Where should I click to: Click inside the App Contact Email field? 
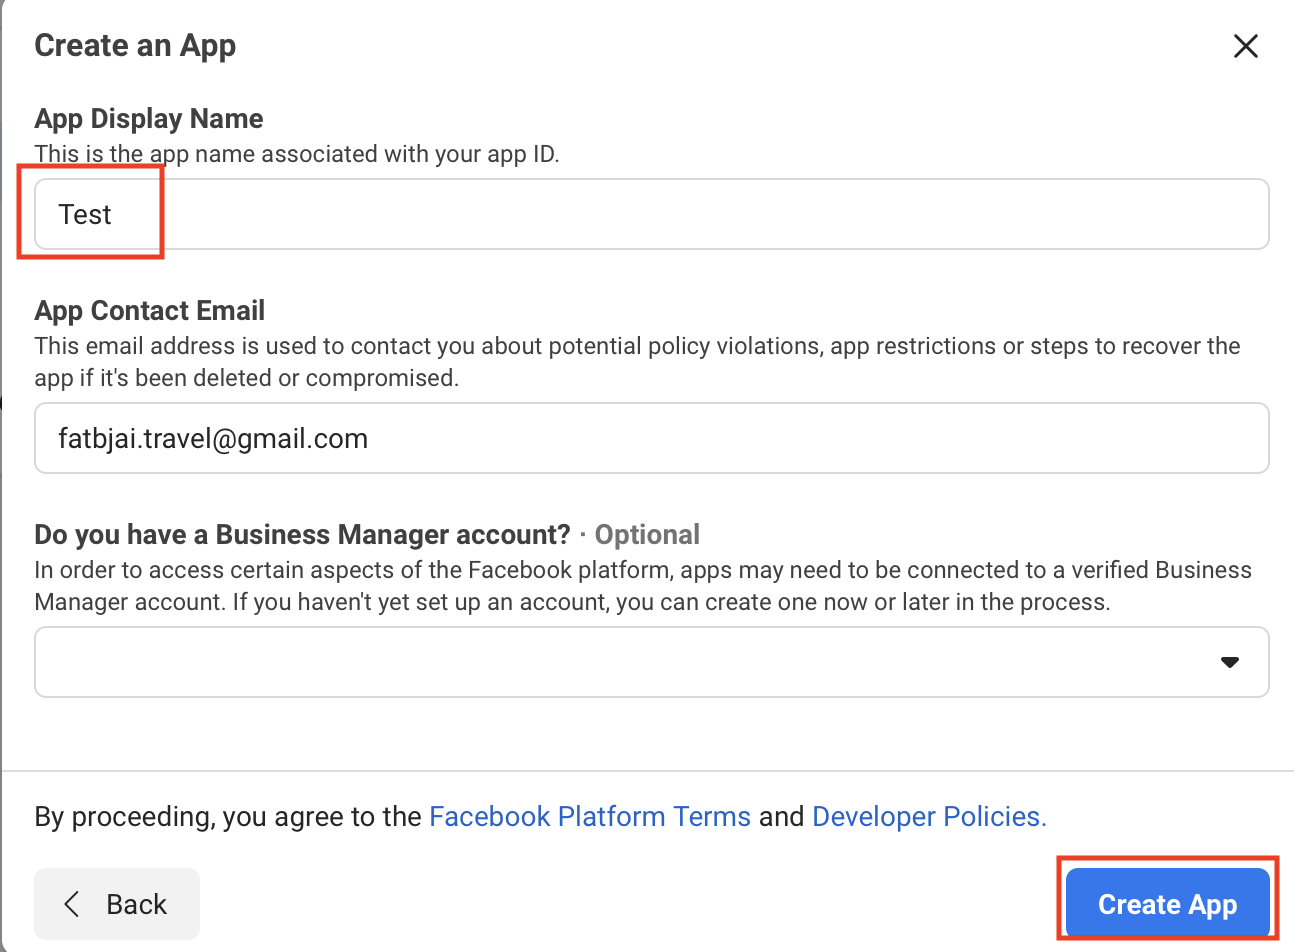point(652,438)
